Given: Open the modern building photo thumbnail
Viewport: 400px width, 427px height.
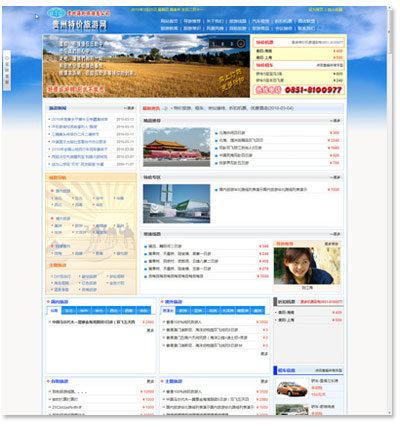Looking at the screenshot, I should 177,203.
